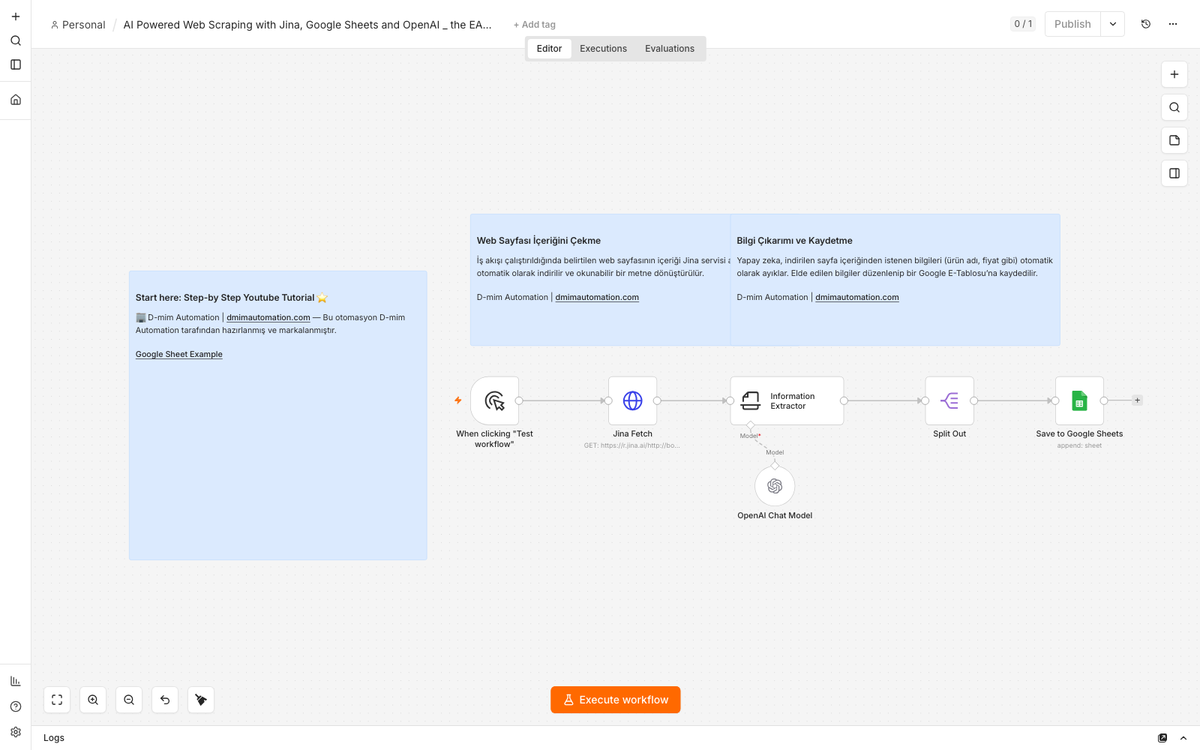
Task: Open dmimautomation.com link in Web Sayfası note
Action: coord(597,297)
